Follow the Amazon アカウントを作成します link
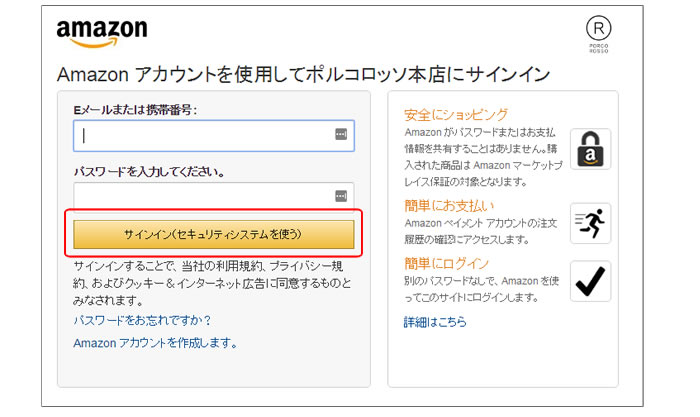The height and width of the screenshot is (417, 700). tap(155, 343)
